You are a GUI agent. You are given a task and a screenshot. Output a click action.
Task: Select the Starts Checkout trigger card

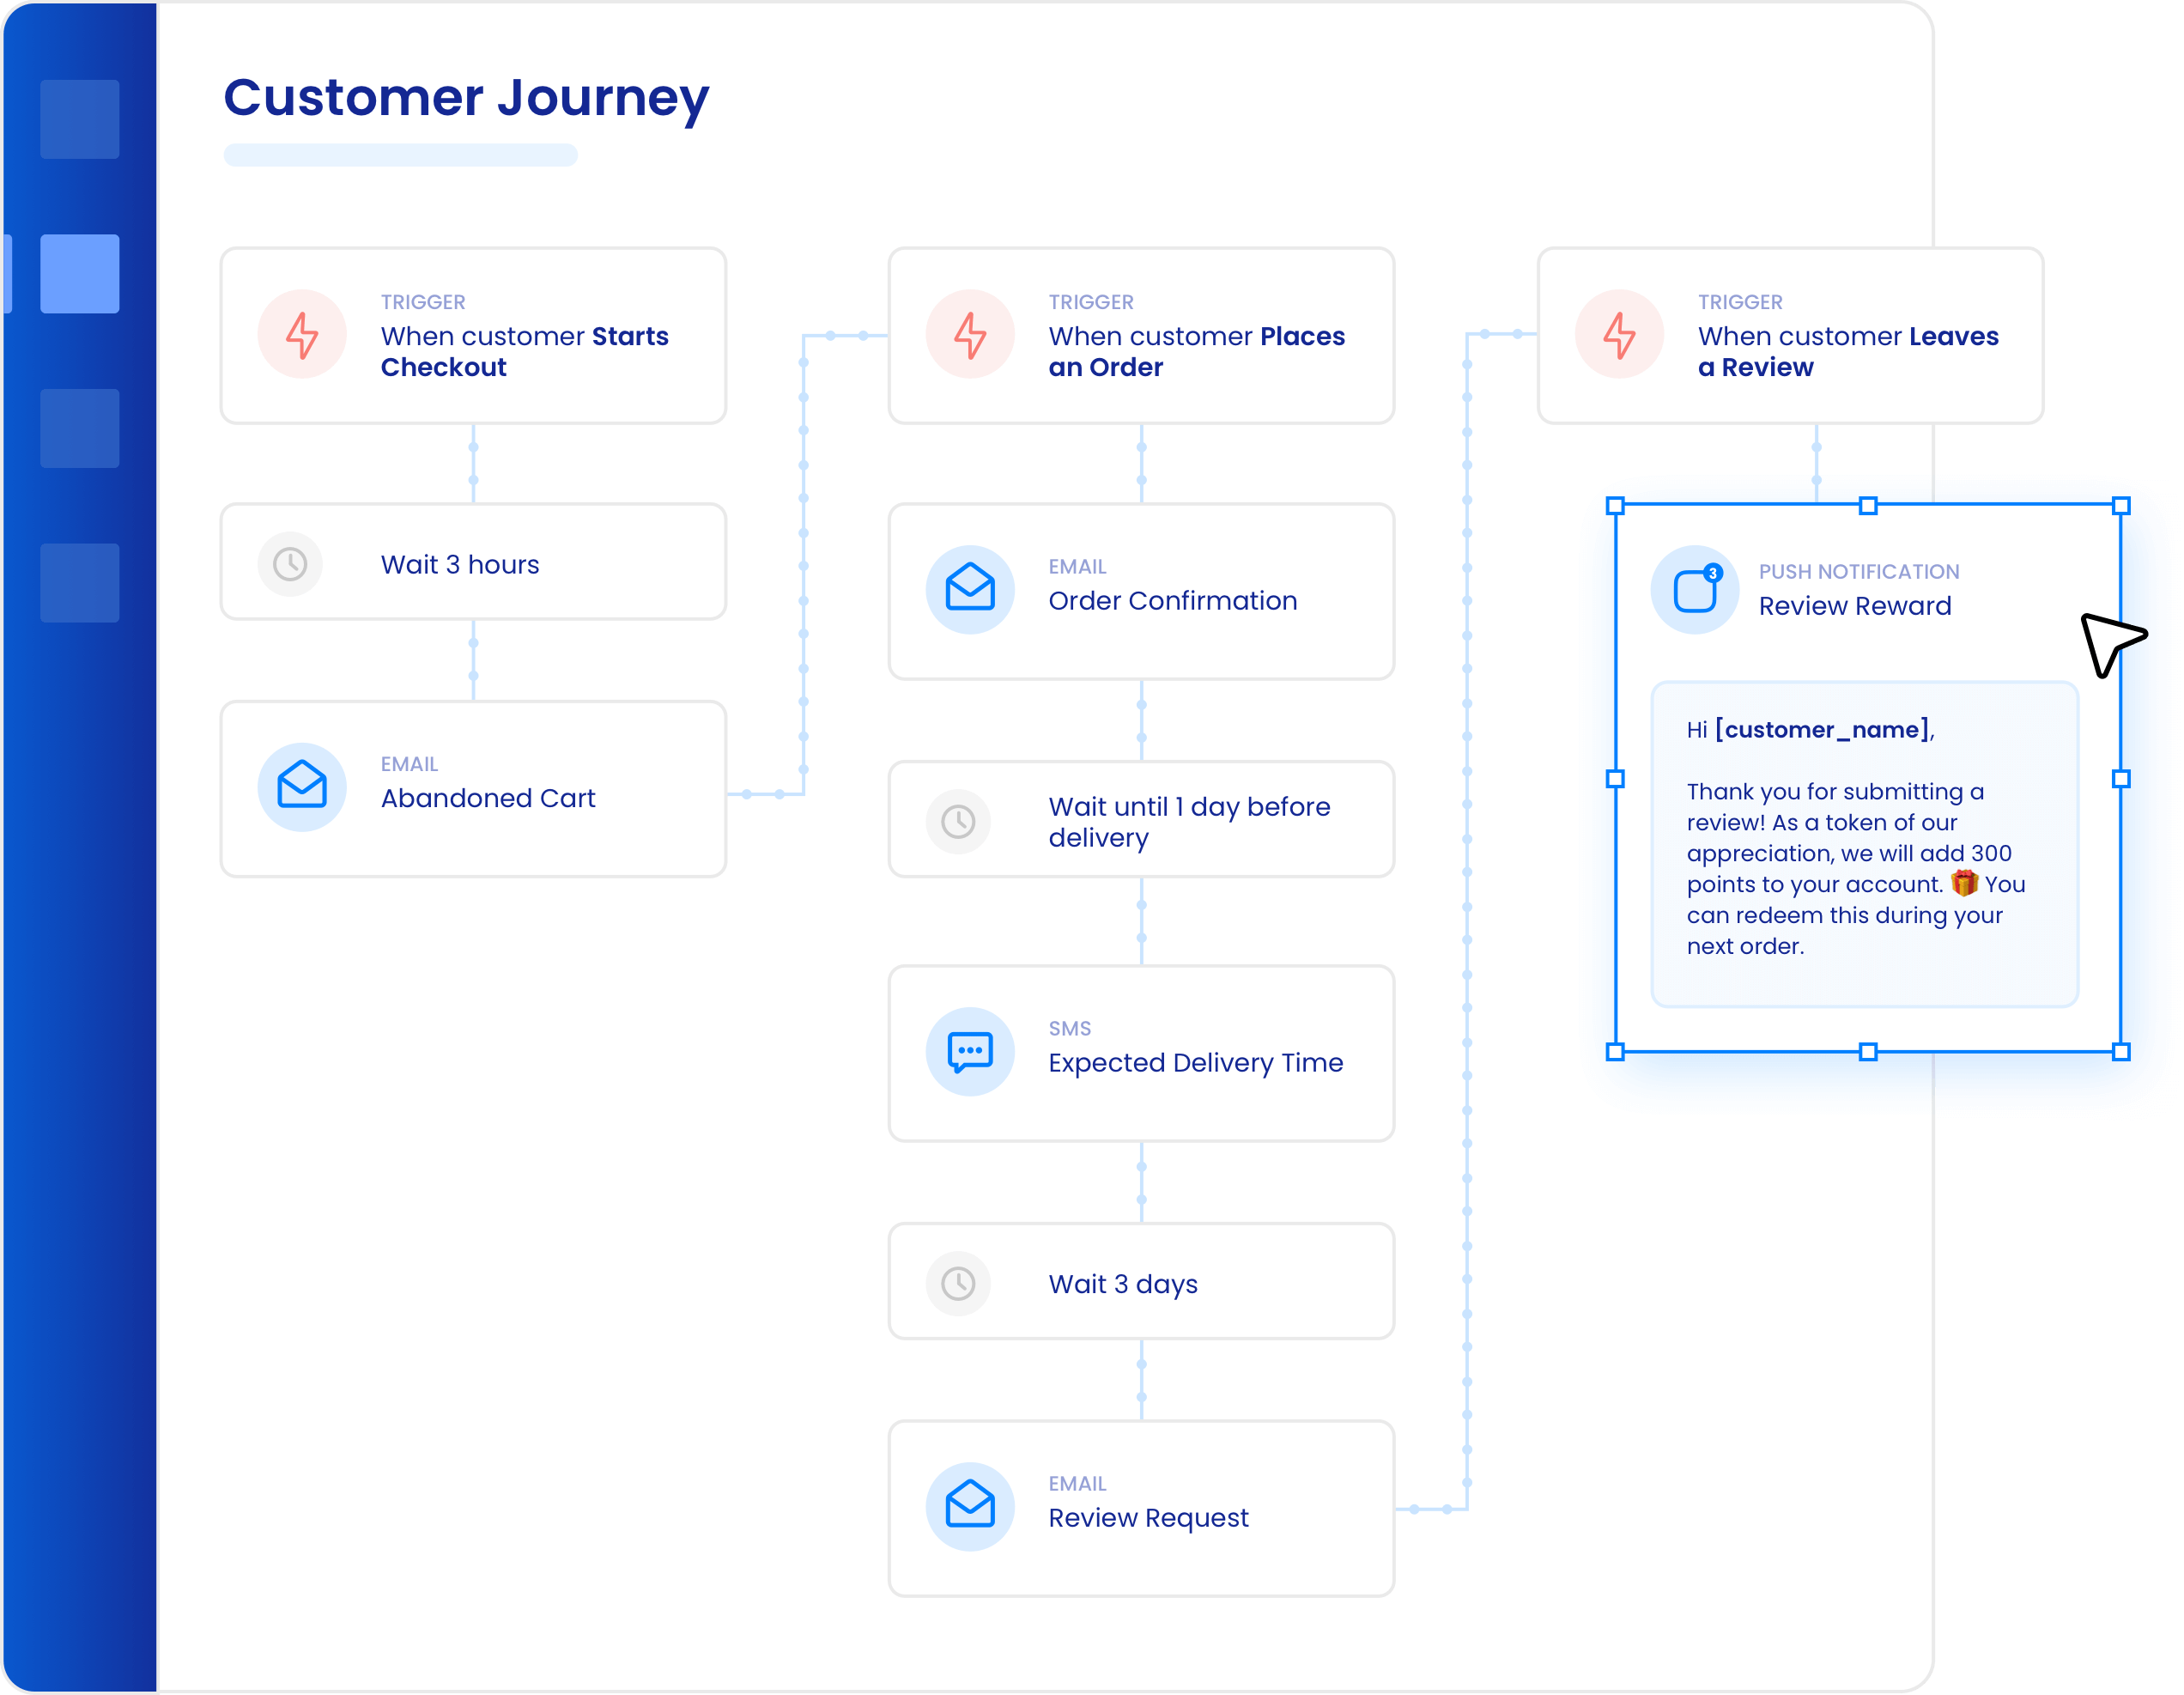click(473, 336)
